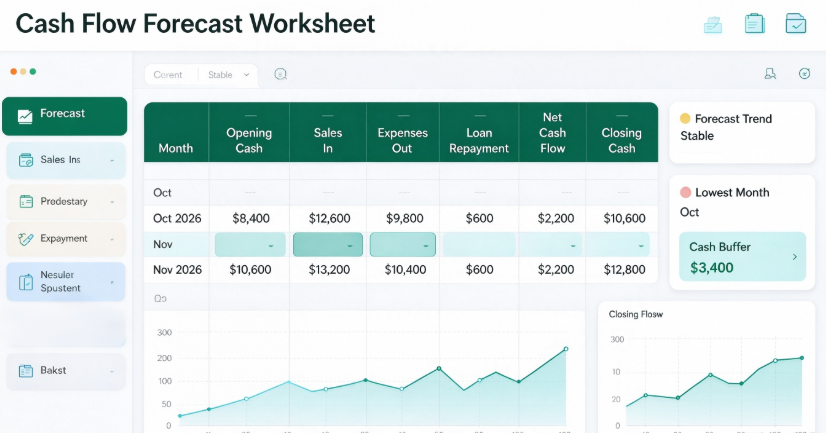Image resolution: width=826 pixels, height=433 pixels.
Task: Open the Nov Closing Cash dropdown
Action: click(x=617, y=245)
